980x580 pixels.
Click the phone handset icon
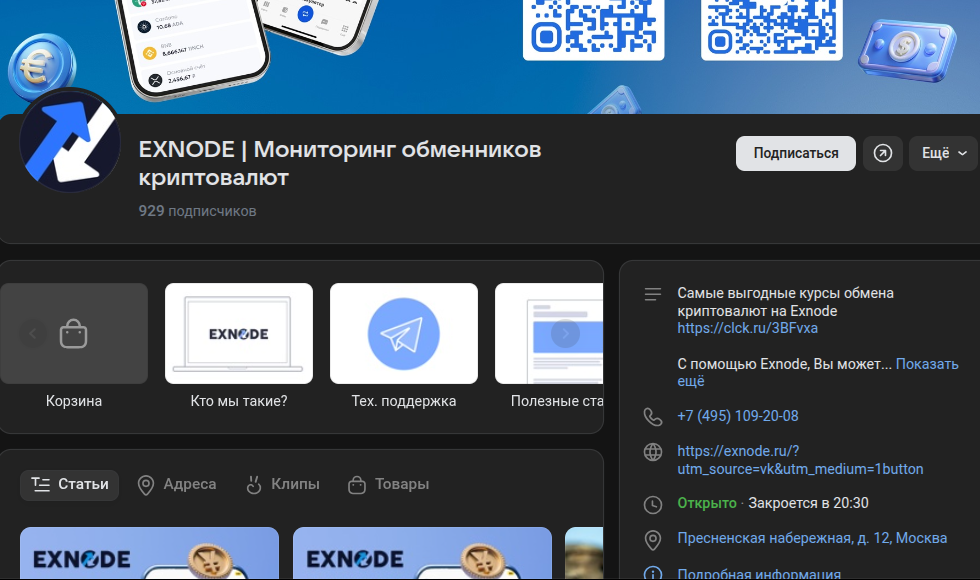(x=653, y=417)
